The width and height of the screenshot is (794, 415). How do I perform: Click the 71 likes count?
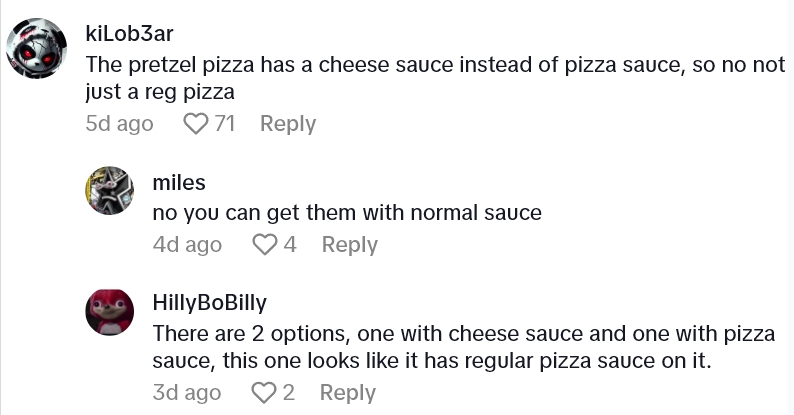point(225,124)
